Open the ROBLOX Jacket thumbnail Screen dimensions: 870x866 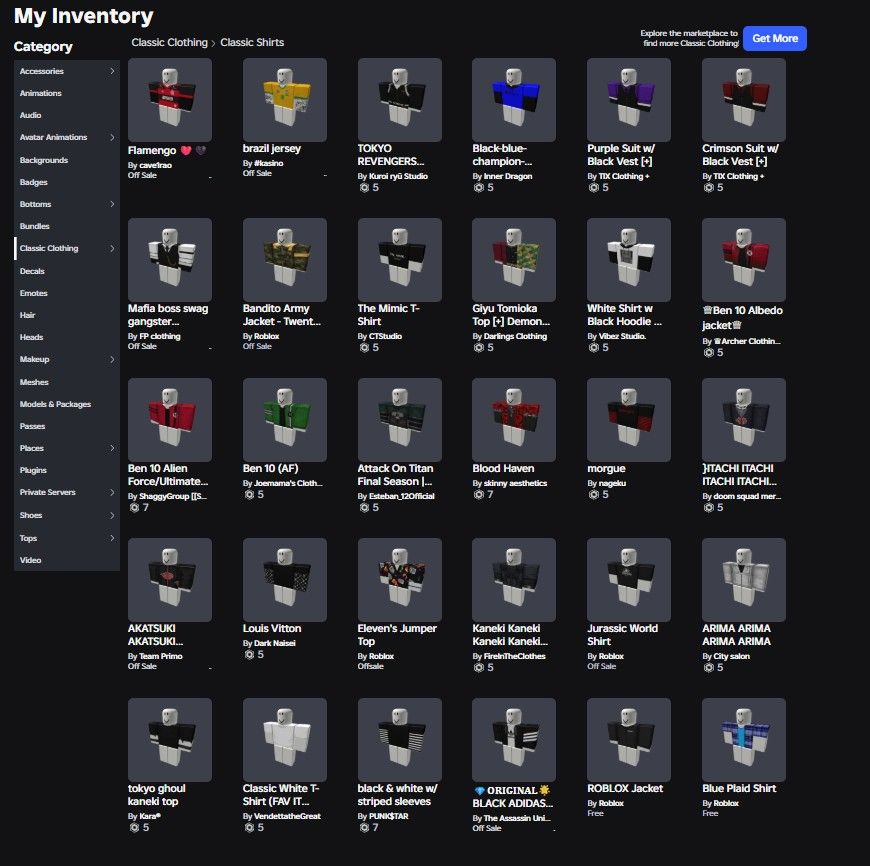[x=629, y=740]
